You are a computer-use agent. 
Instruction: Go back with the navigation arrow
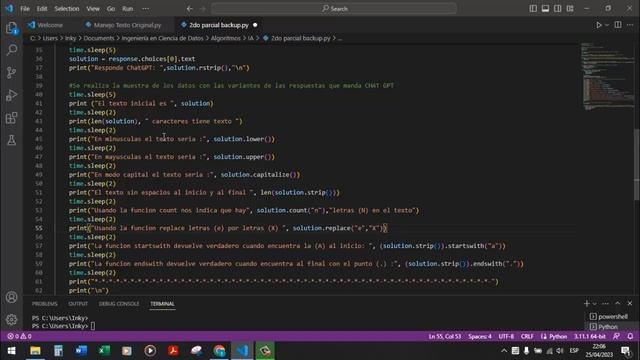tap(190, 9)
